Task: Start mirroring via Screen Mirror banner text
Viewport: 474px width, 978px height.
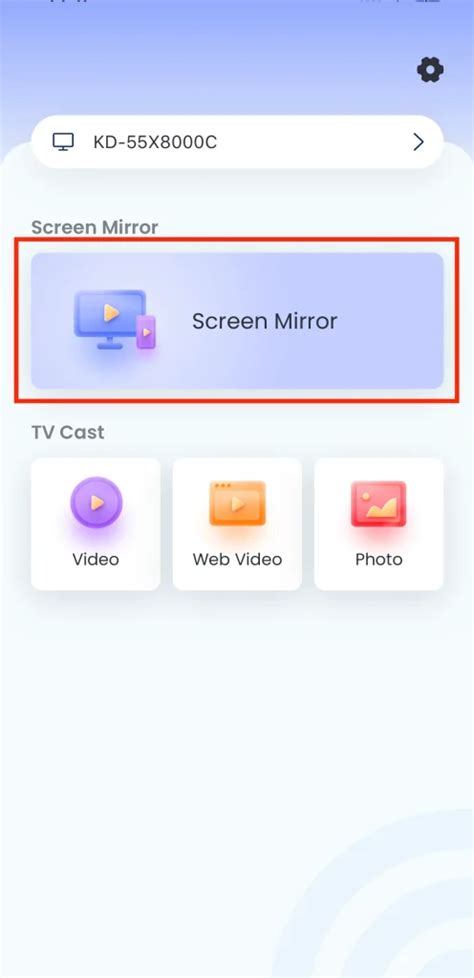Action: [264, 321]
